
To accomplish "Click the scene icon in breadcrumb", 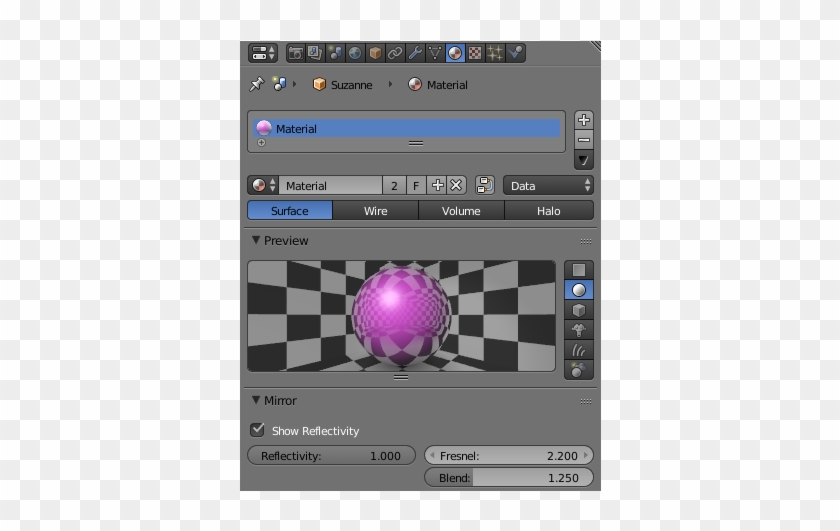I will [x=280, y=84].
